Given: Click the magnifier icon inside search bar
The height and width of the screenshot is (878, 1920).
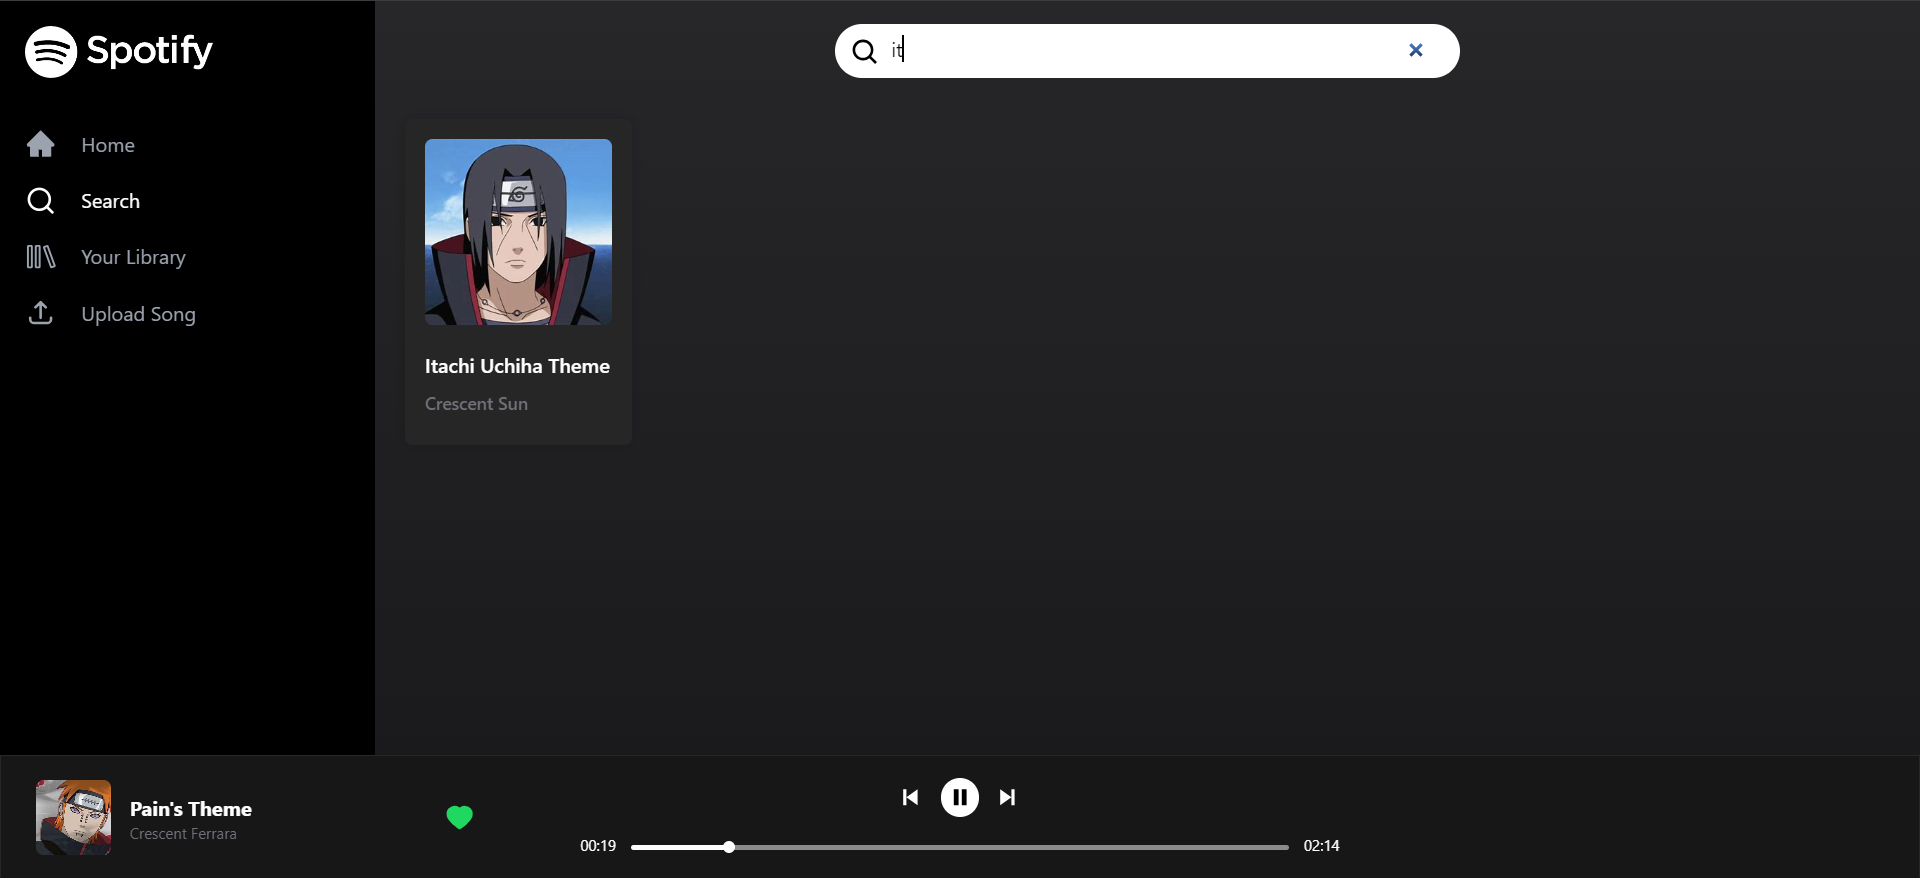Looking at the screenshot, I should [864, 51].
